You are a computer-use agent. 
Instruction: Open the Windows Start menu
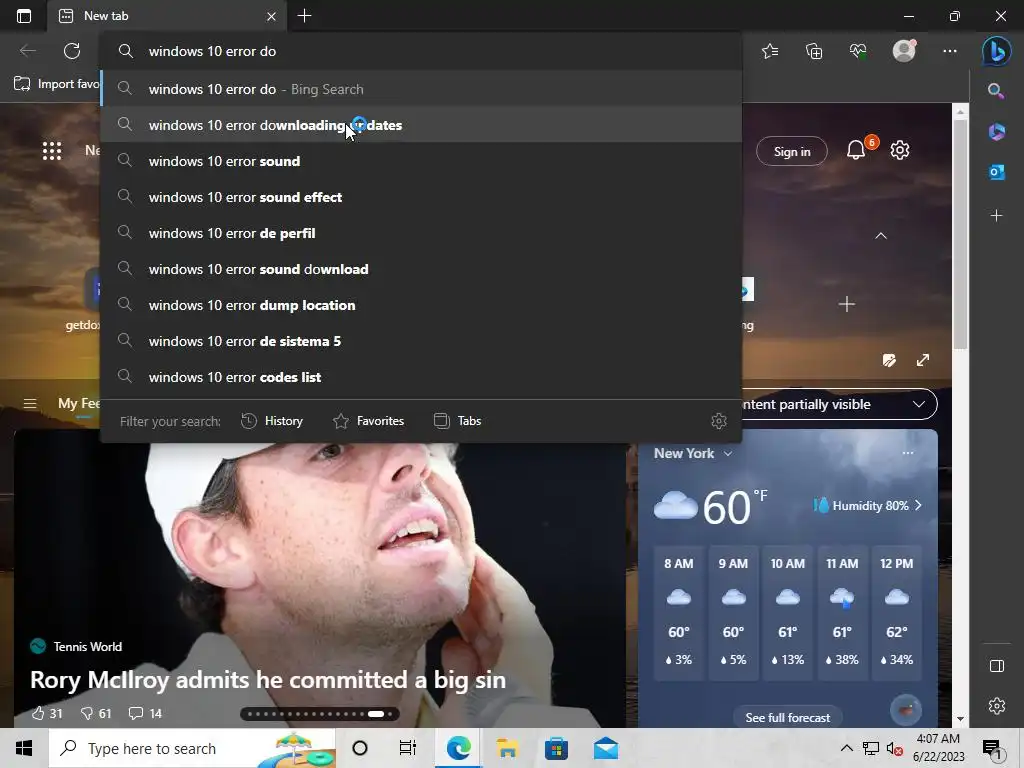(24, 748)
